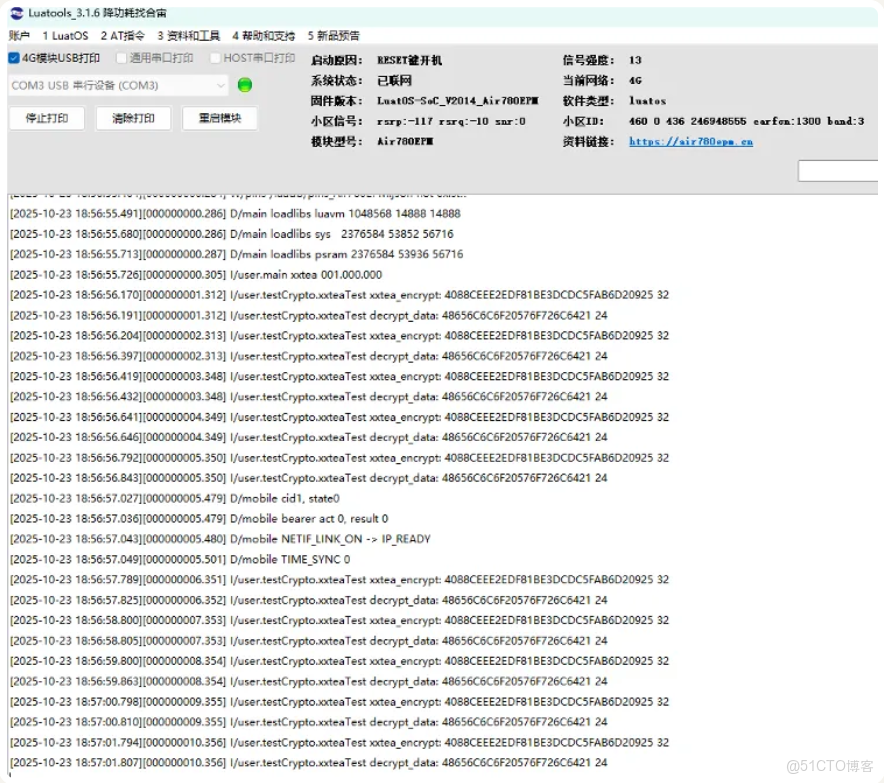Click the decrypt_data log line at 18:57:01.807
Viewport: 884px width, 783px height.
click(x=309, y=763)
